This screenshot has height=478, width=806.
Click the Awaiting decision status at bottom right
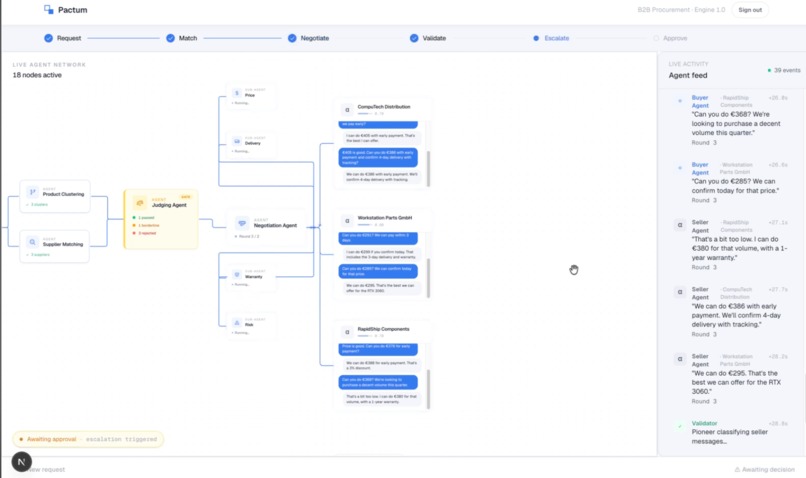click(764, 469)
